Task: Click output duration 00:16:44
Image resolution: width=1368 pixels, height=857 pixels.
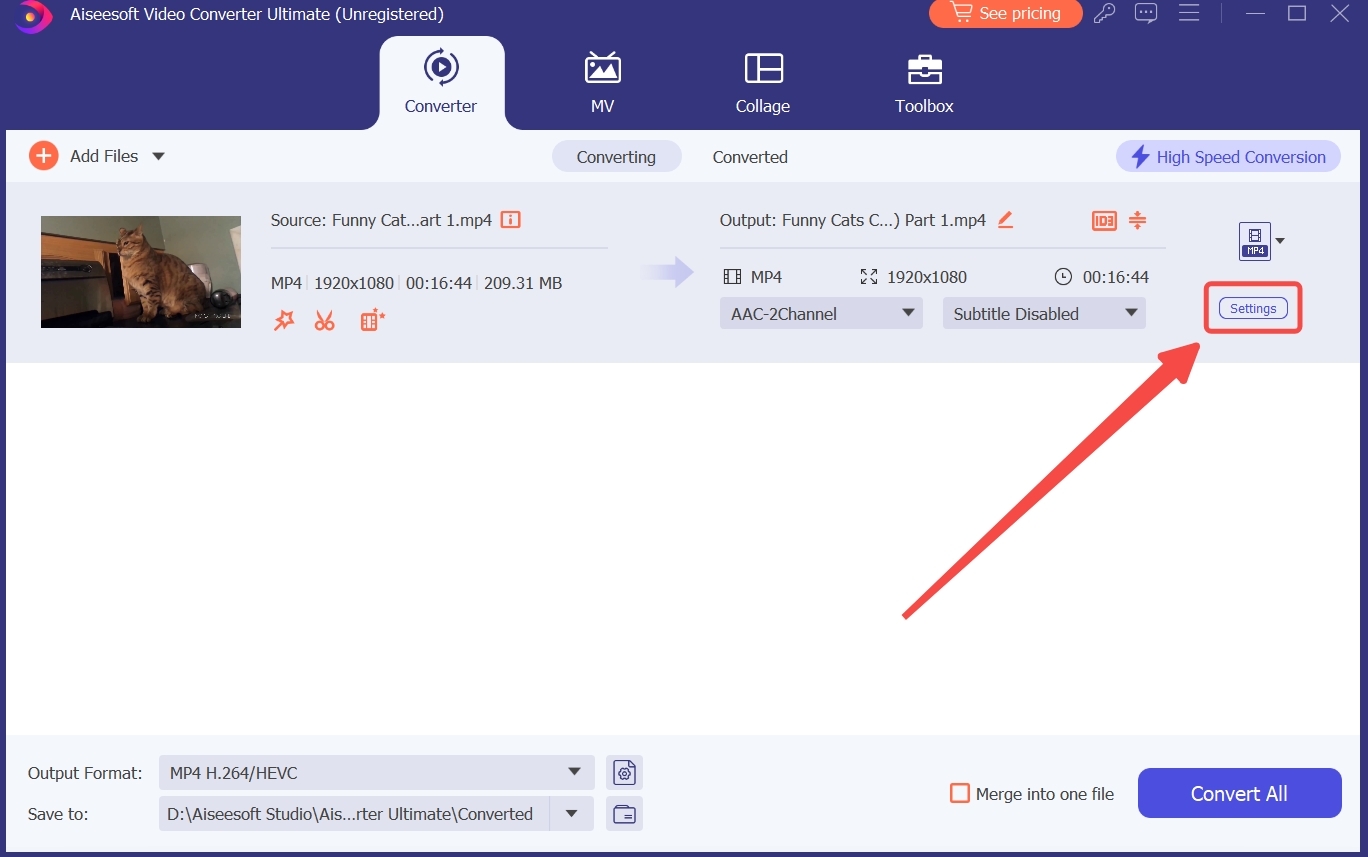Action: pyautogui.click(x=1116, y=277)
